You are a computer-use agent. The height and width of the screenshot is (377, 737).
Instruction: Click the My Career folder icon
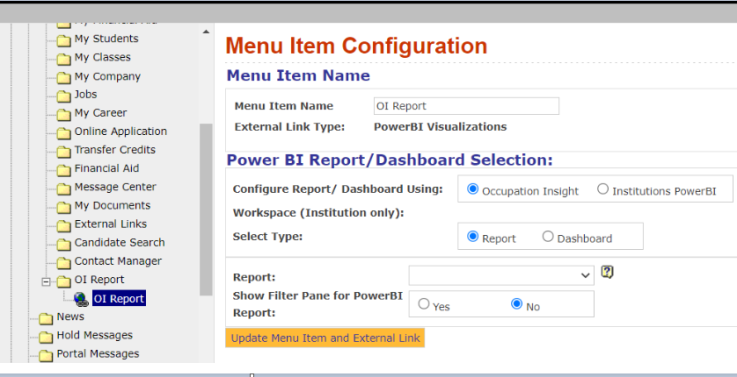[x=64, y=114]
